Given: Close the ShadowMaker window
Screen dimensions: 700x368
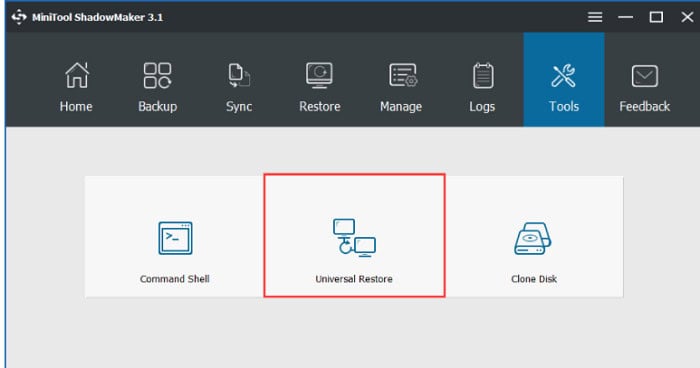Looking at the screenshot, I should (x=687, y=17).
